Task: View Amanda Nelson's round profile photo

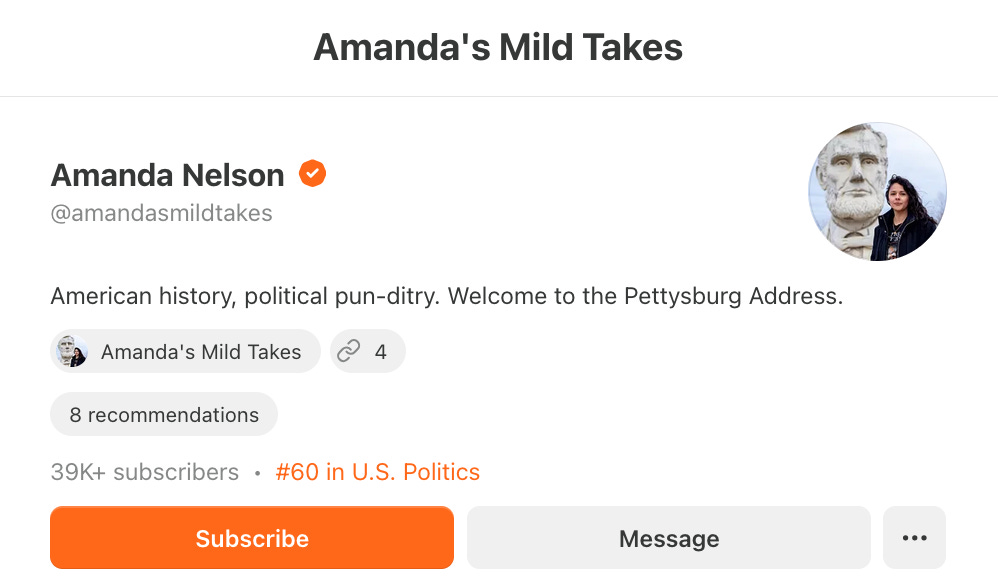Action: [877, 192]
